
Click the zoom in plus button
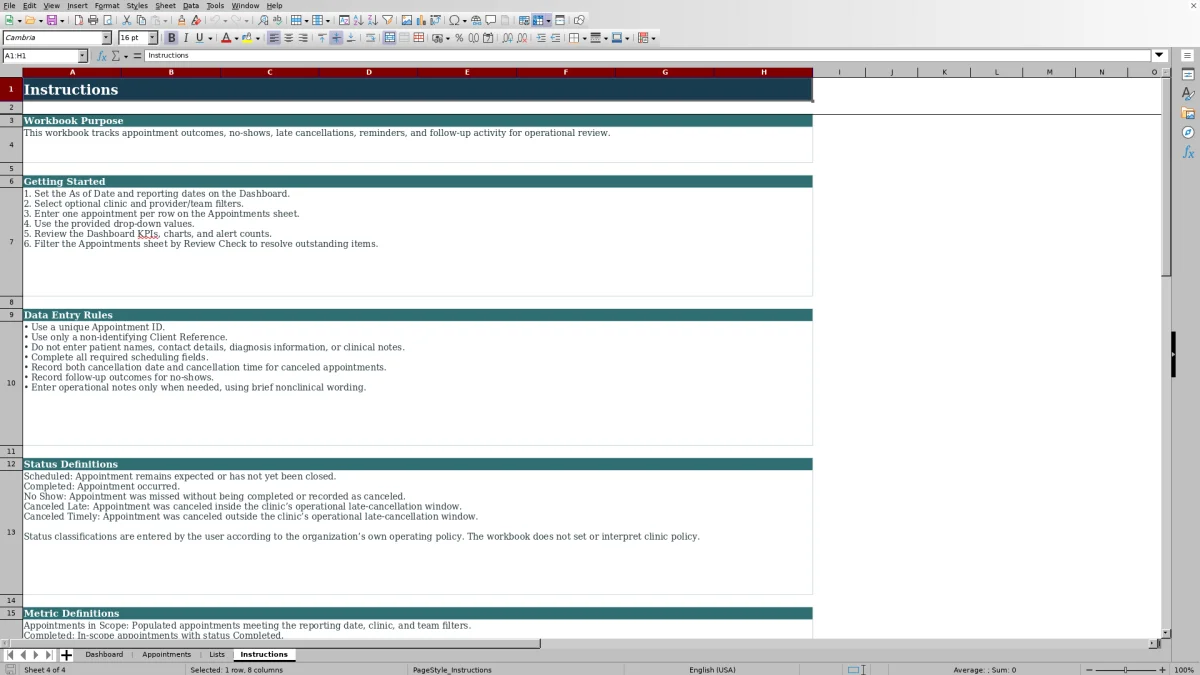tap(1162, 670)
